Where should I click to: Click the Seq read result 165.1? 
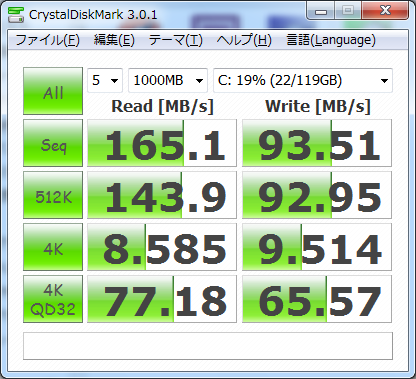[162, 143]
